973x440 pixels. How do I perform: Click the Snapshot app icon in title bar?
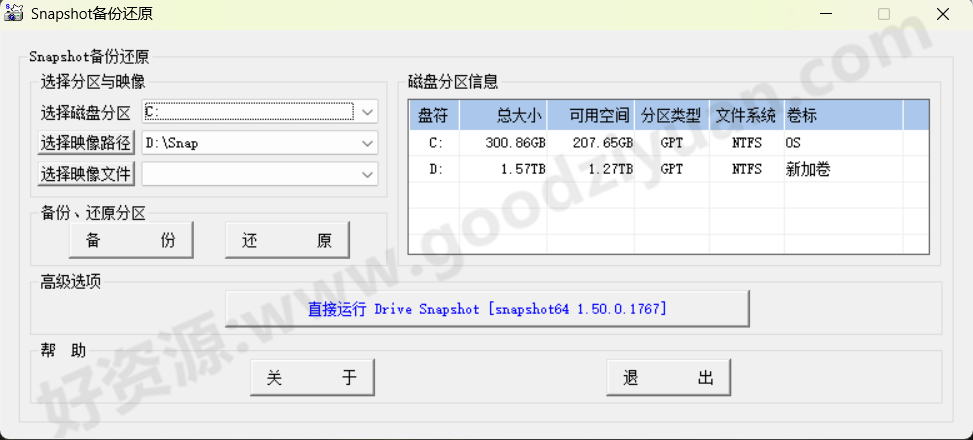pyautogui.click(x=14, y=13)
